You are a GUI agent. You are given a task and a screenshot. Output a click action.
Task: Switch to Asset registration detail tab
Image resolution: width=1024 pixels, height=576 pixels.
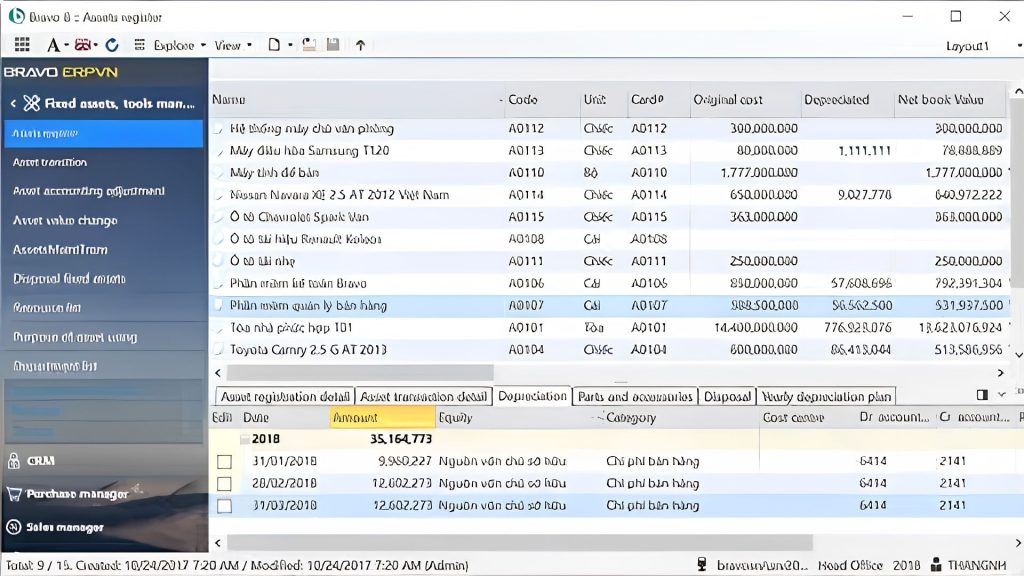click(x=285, y=396)
